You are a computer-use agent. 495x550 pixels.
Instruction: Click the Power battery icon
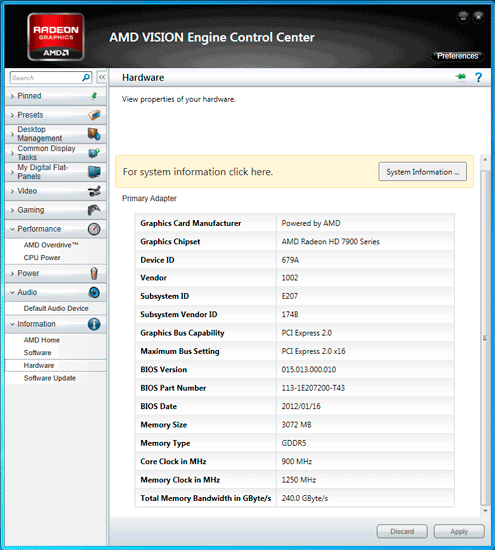[94, 273]
